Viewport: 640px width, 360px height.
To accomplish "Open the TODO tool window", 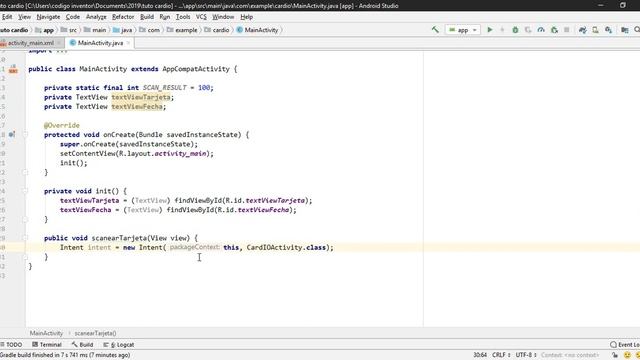I will click(11, 344).
